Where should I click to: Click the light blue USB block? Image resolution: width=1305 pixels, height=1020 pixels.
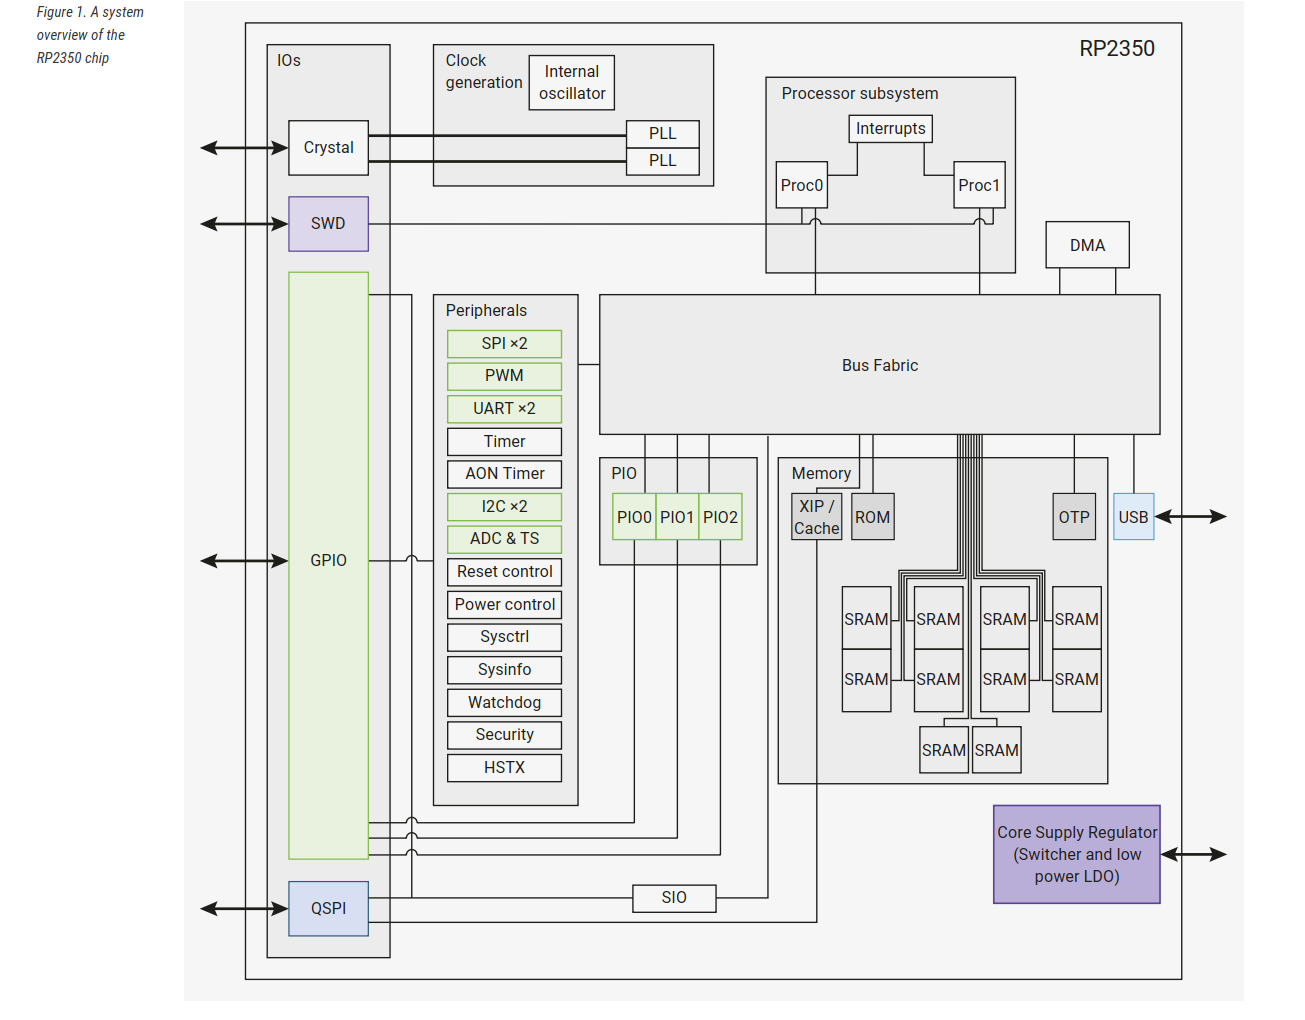click(1133, 517)
